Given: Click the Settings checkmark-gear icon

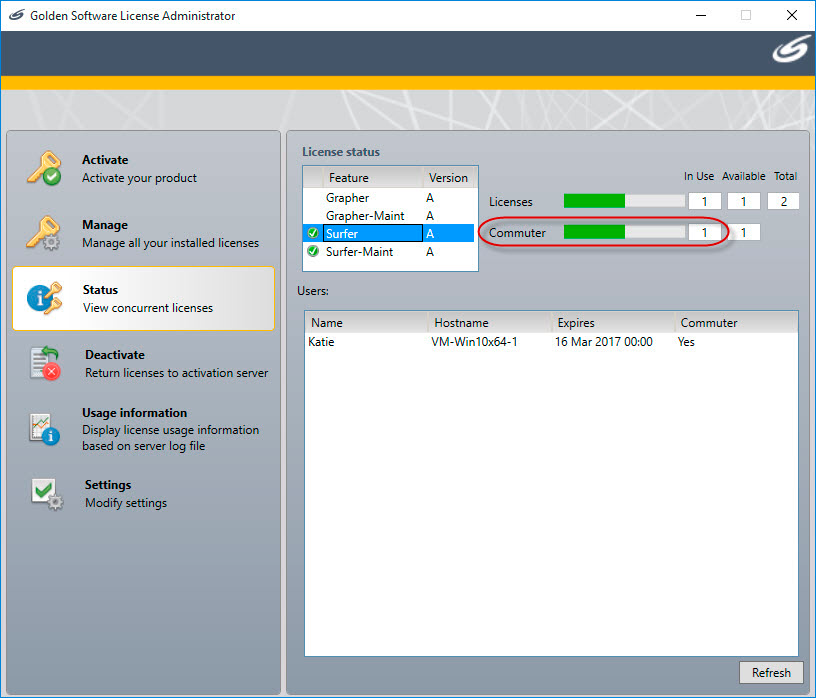Looking at the screenshot, I should (47, 493).
